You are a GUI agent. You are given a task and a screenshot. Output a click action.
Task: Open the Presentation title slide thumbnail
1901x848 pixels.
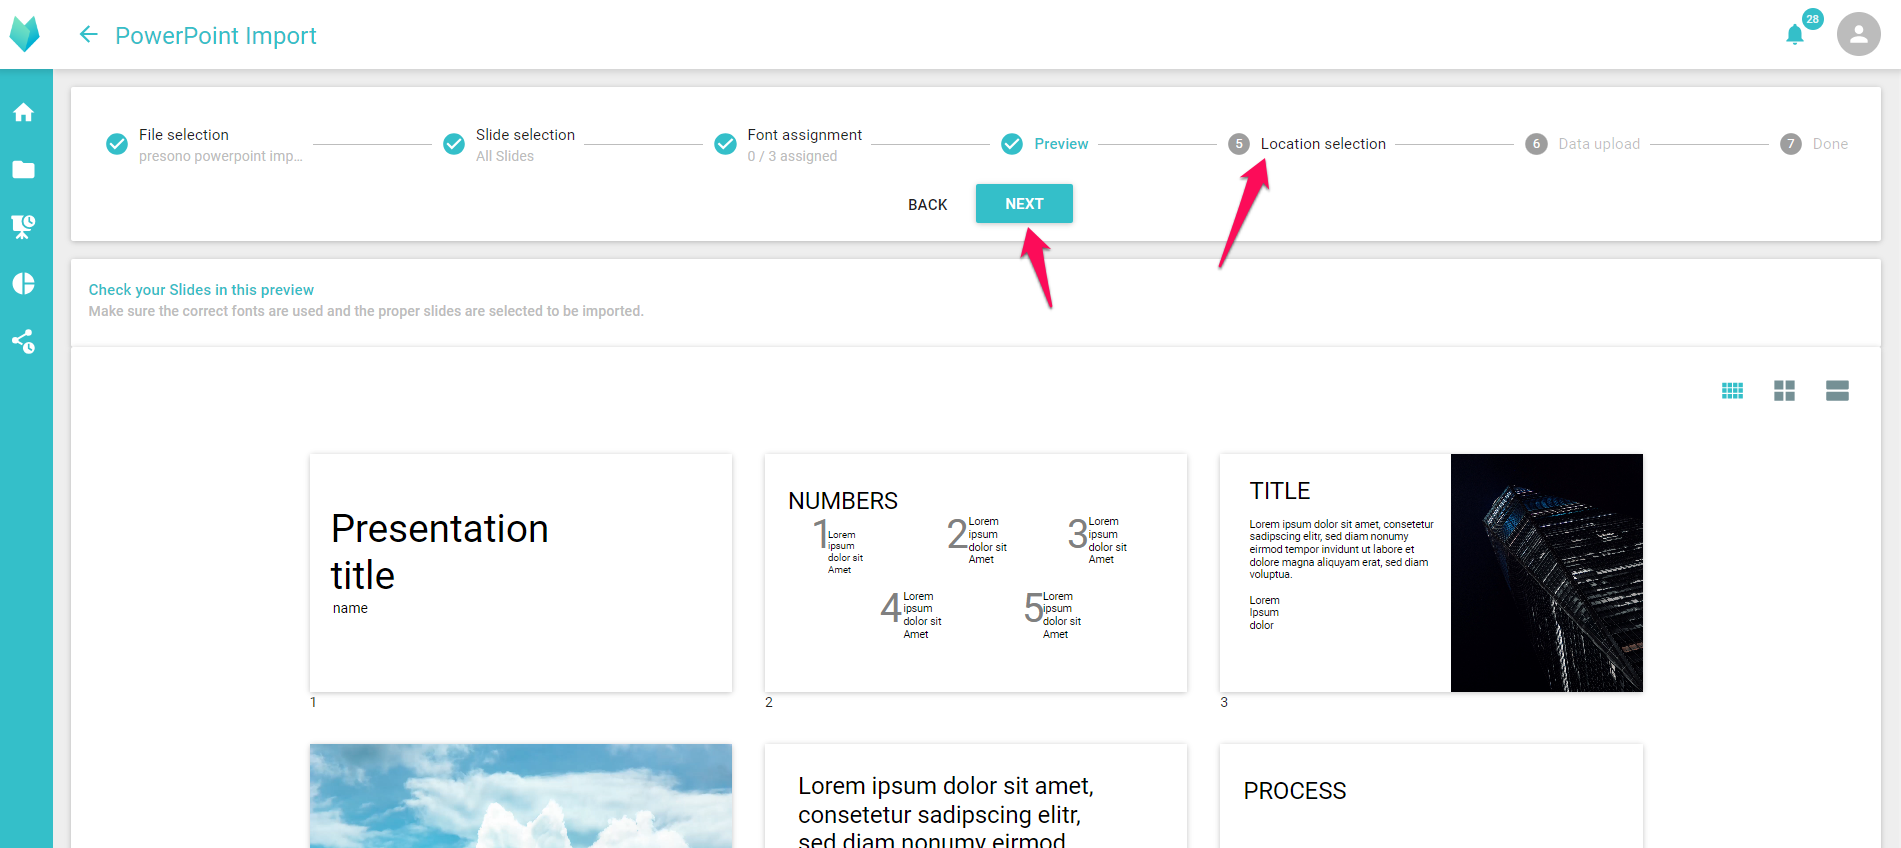click(521, 573)
